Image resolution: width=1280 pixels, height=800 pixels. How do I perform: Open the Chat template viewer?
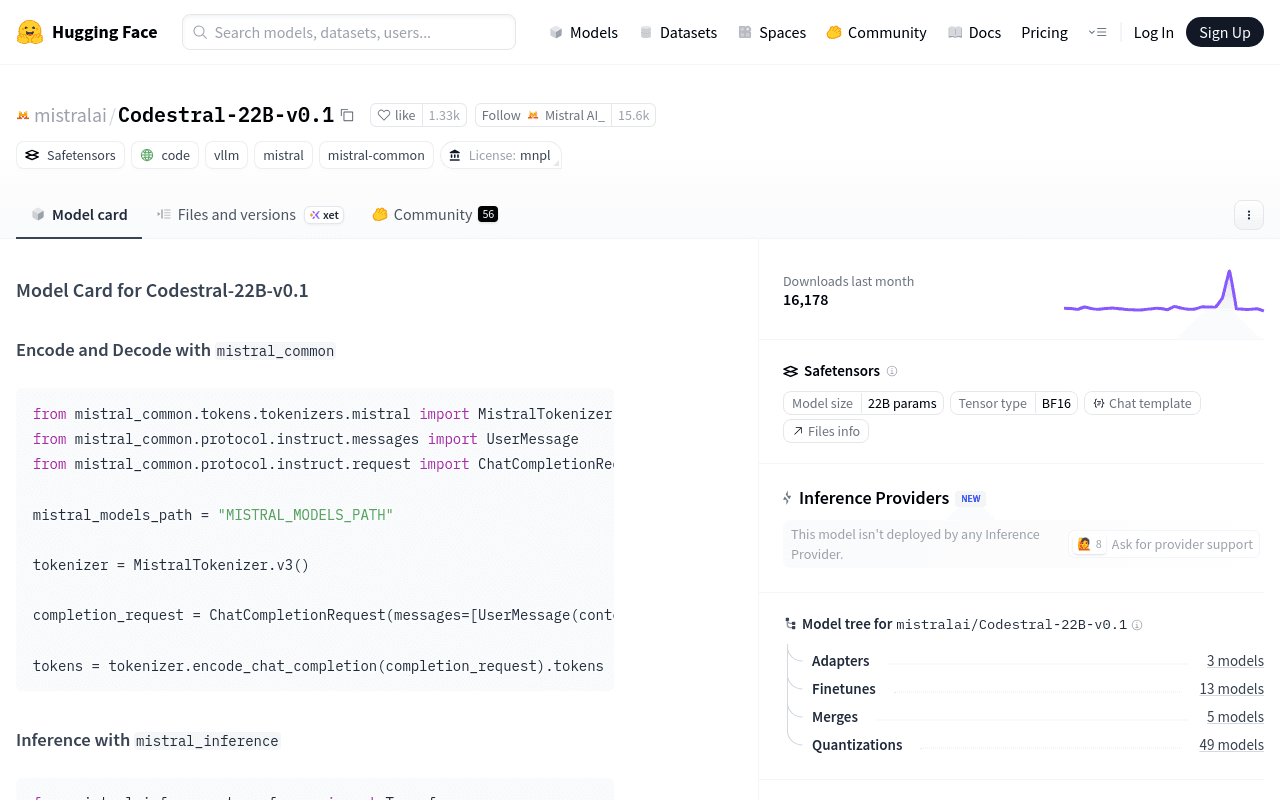pyautogui.click(x=1142, y=403)
